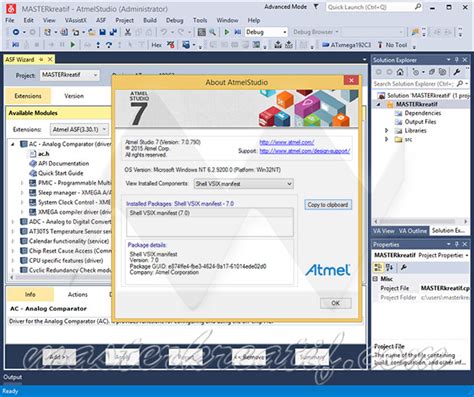This screenshot has height=397, width=474.
Task: Open the Atmel design-support link
Action: click(x=305, y=151)
